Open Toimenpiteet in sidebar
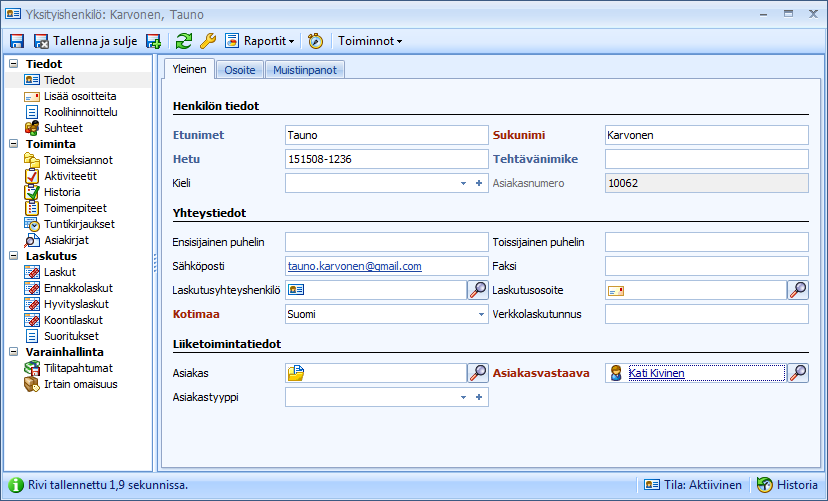The width and height of the screenshot is (828, 501). tap(65, 208)
